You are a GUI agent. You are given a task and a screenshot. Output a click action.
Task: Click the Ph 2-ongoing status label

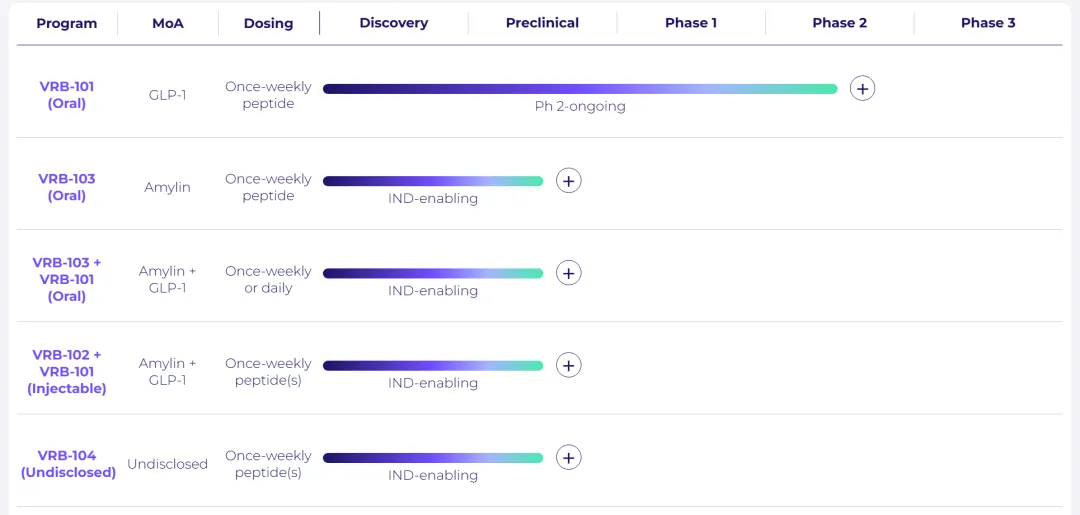(x=580, y=107)
